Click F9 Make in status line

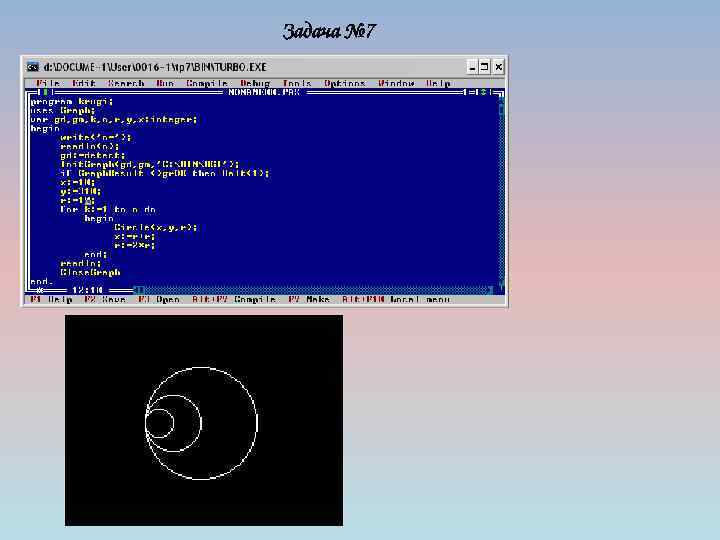pyautogui.click(x=309, y=299)
